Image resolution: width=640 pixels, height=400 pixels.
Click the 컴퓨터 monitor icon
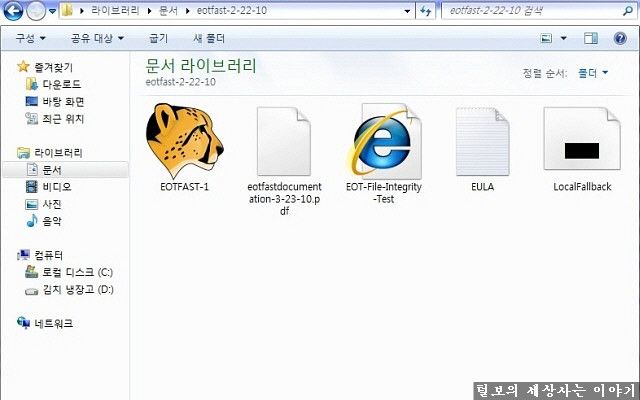click(x=23, y=255)
